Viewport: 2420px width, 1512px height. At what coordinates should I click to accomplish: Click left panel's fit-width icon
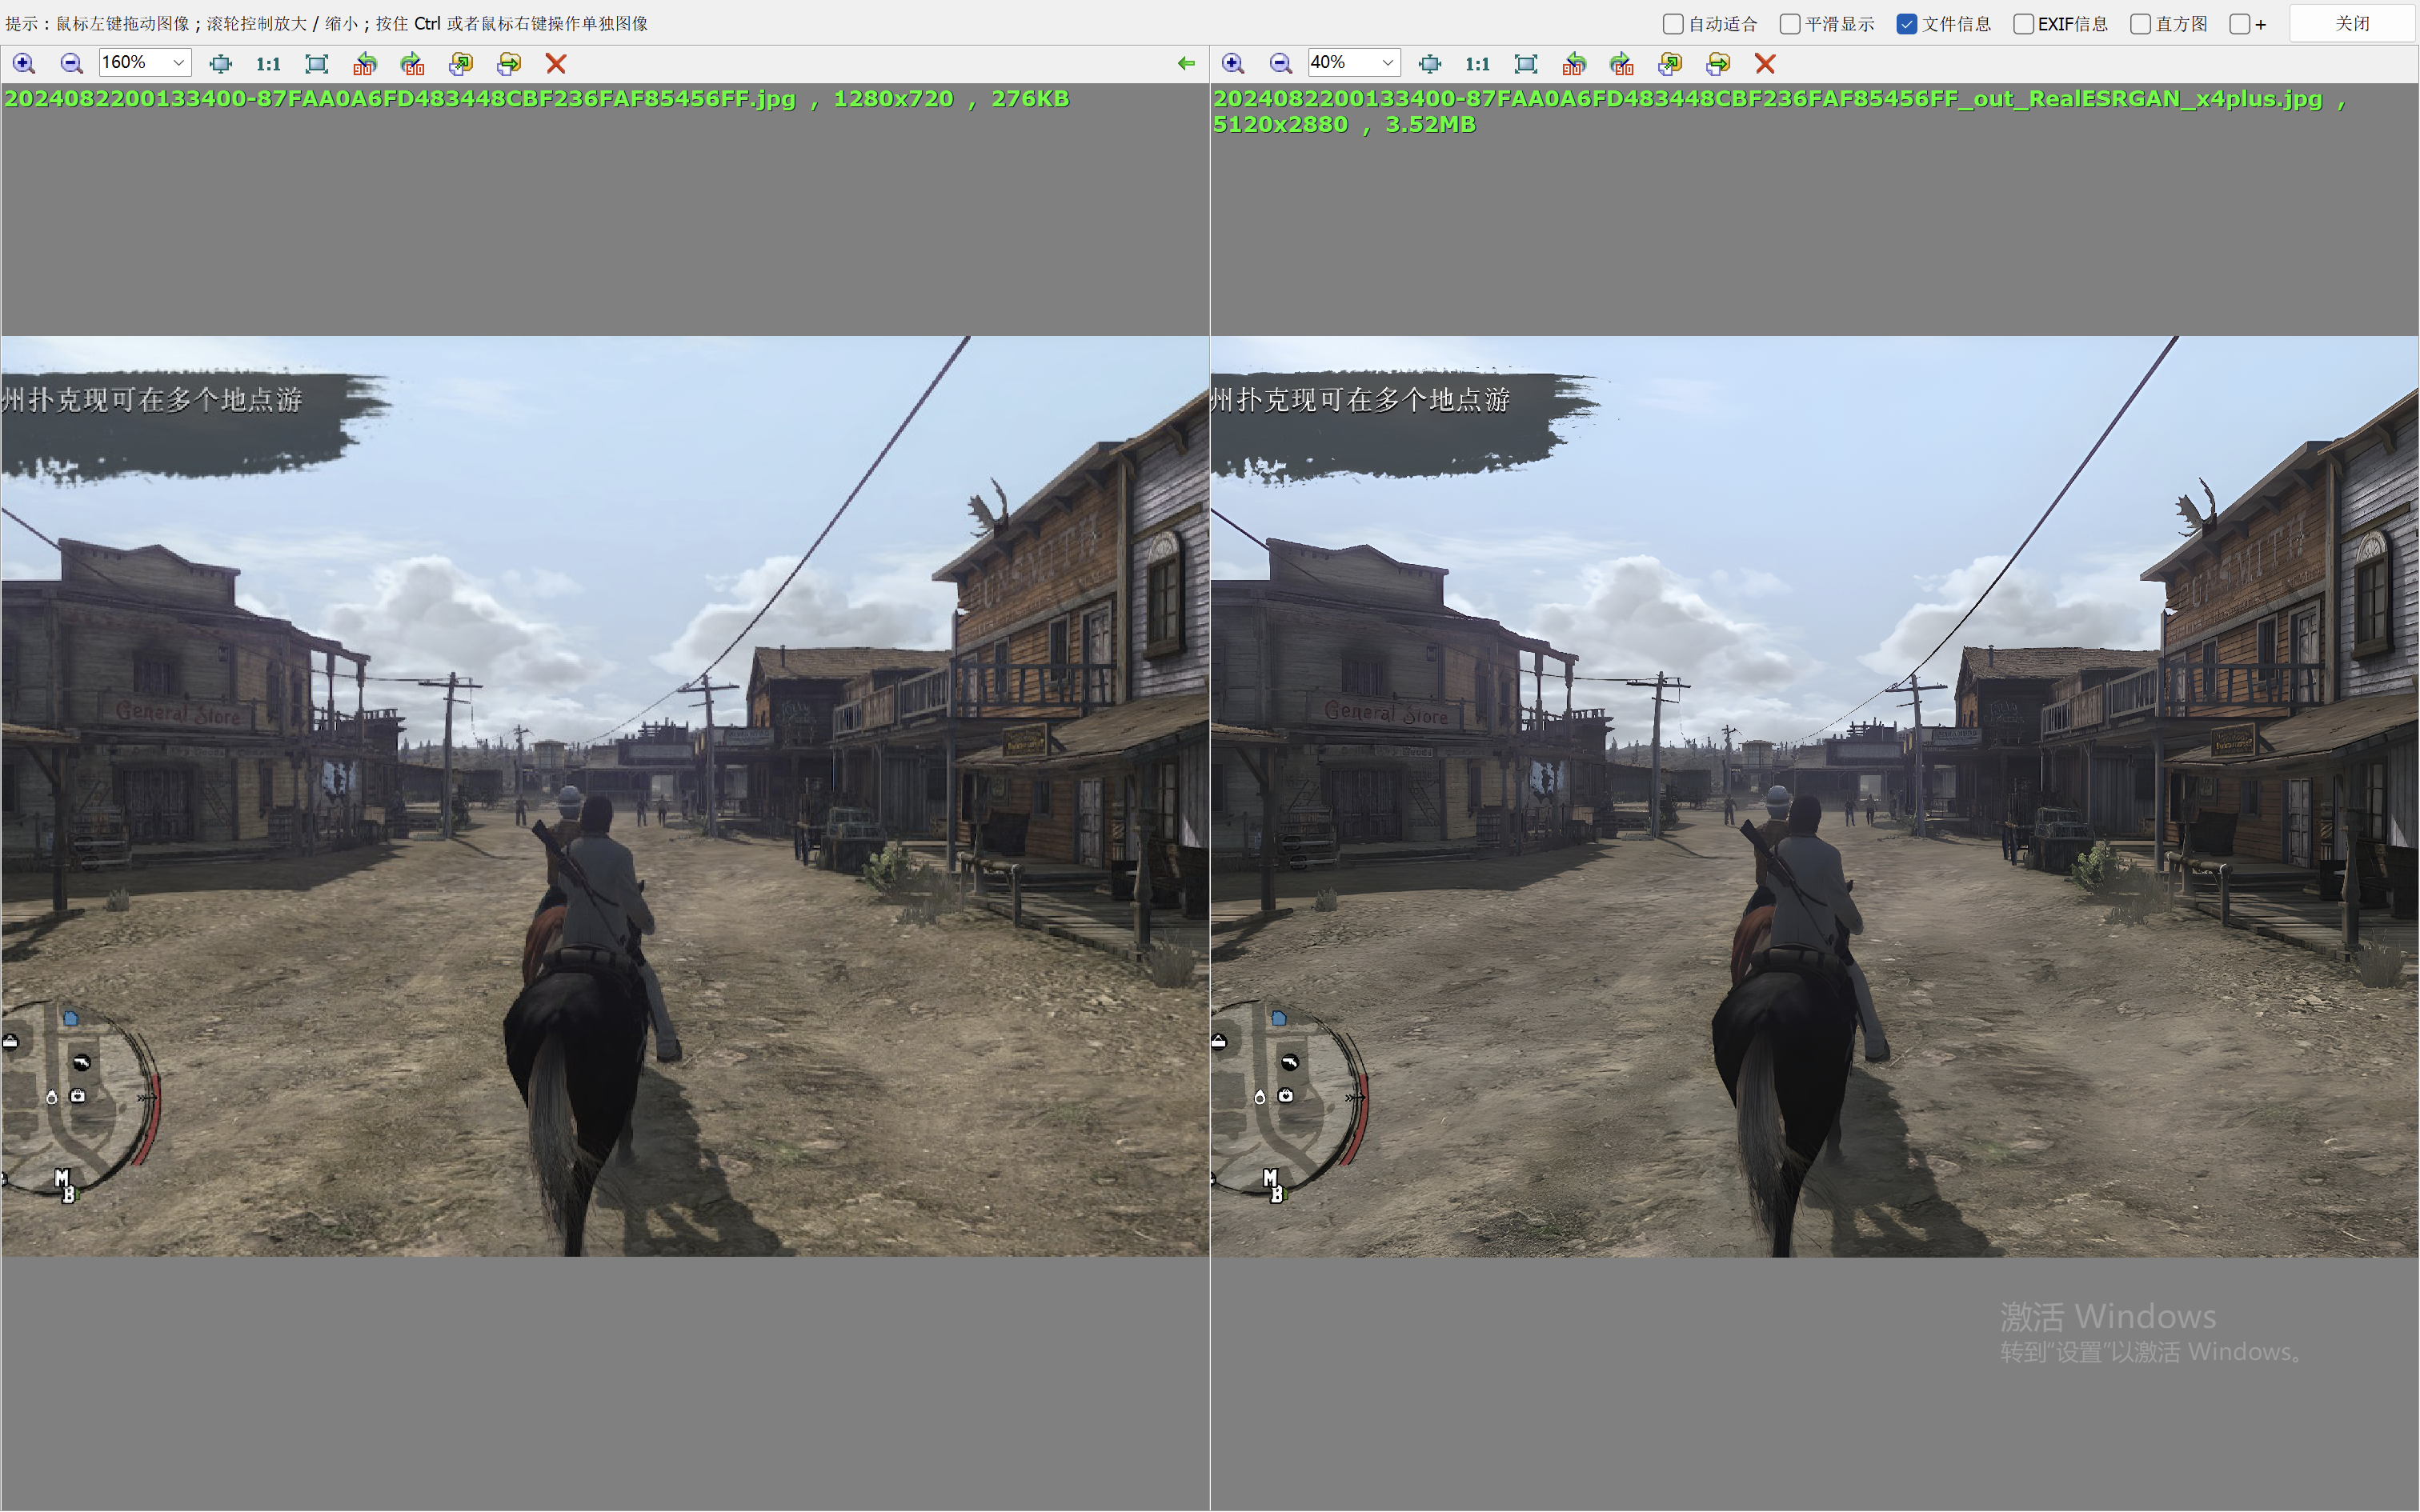pyautogui.click(x=221, y=64)
